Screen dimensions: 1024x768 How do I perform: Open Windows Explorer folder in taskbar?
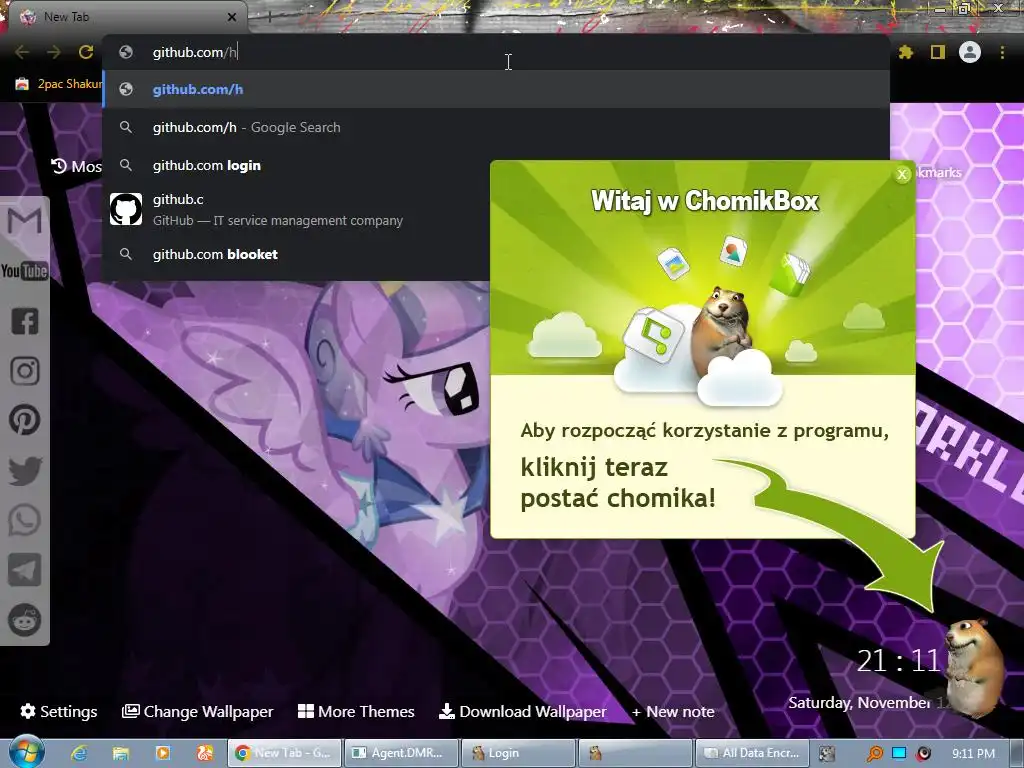121,753
